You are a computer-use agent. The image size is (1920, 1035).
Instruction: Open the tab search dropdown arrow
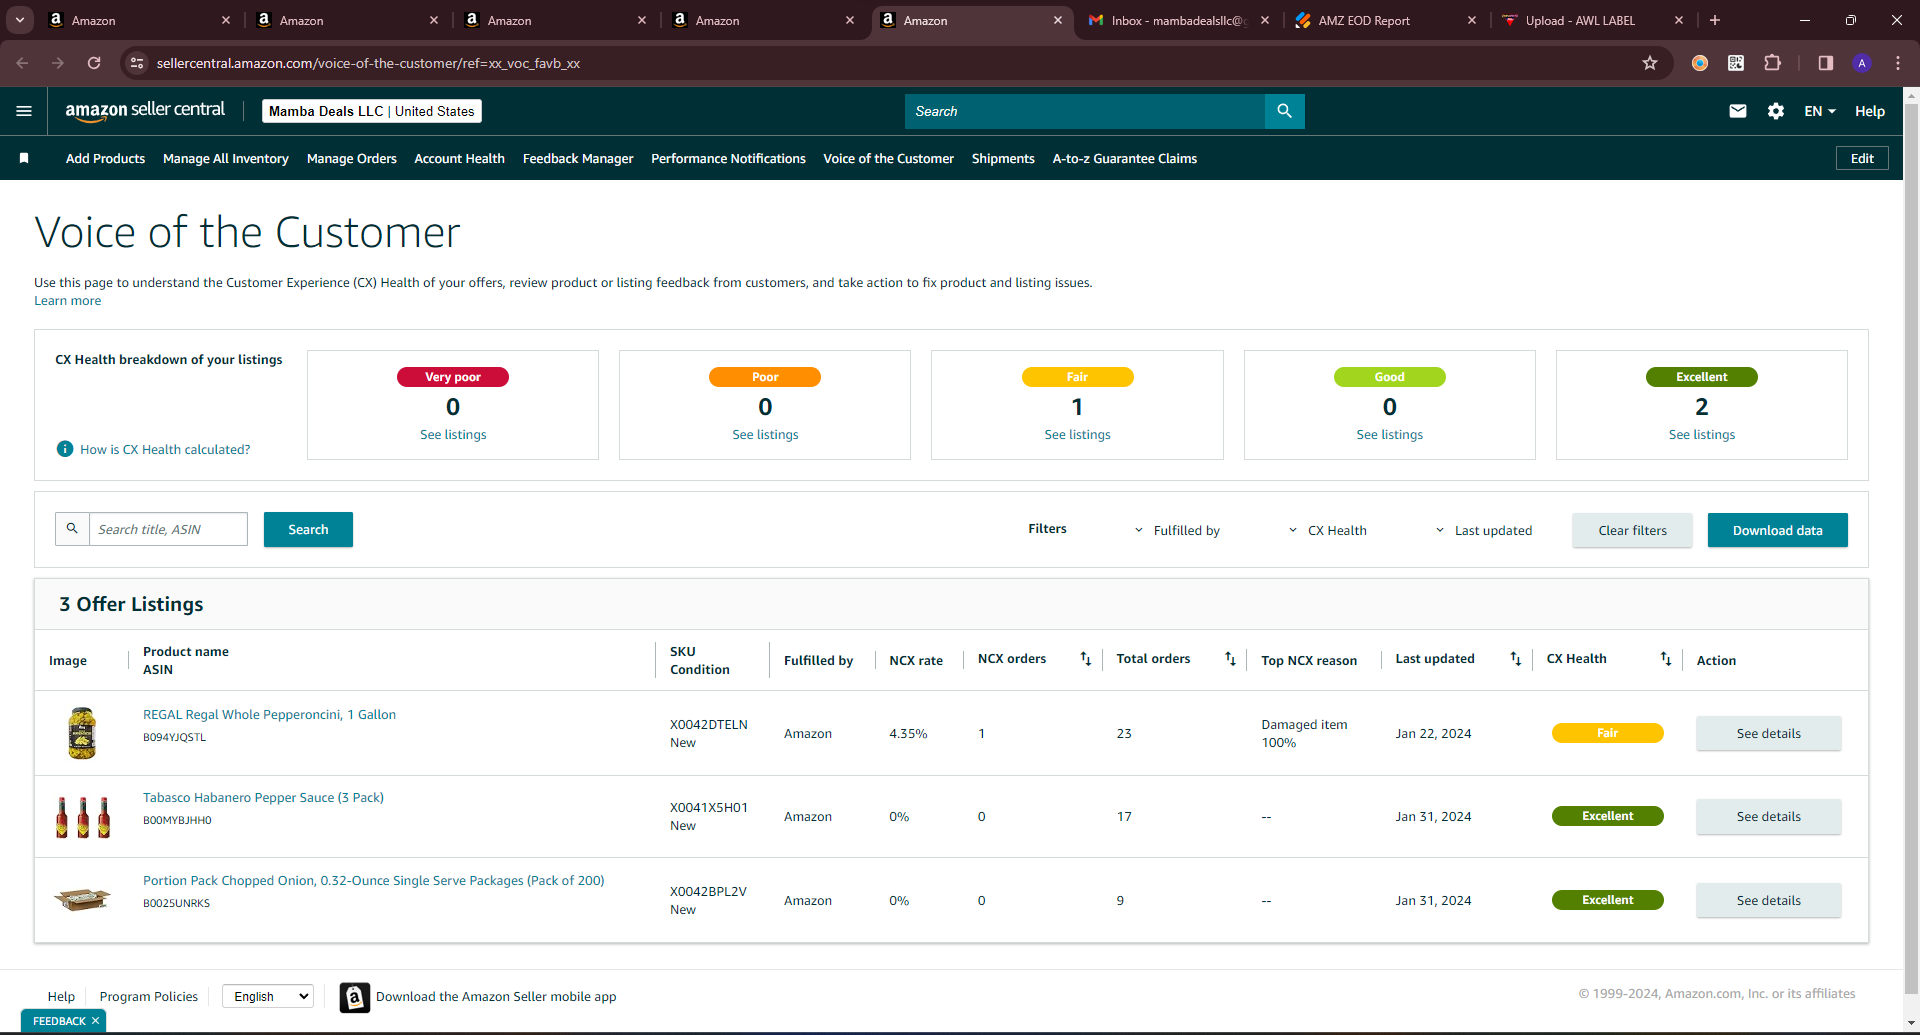click(x=20, y=20)
